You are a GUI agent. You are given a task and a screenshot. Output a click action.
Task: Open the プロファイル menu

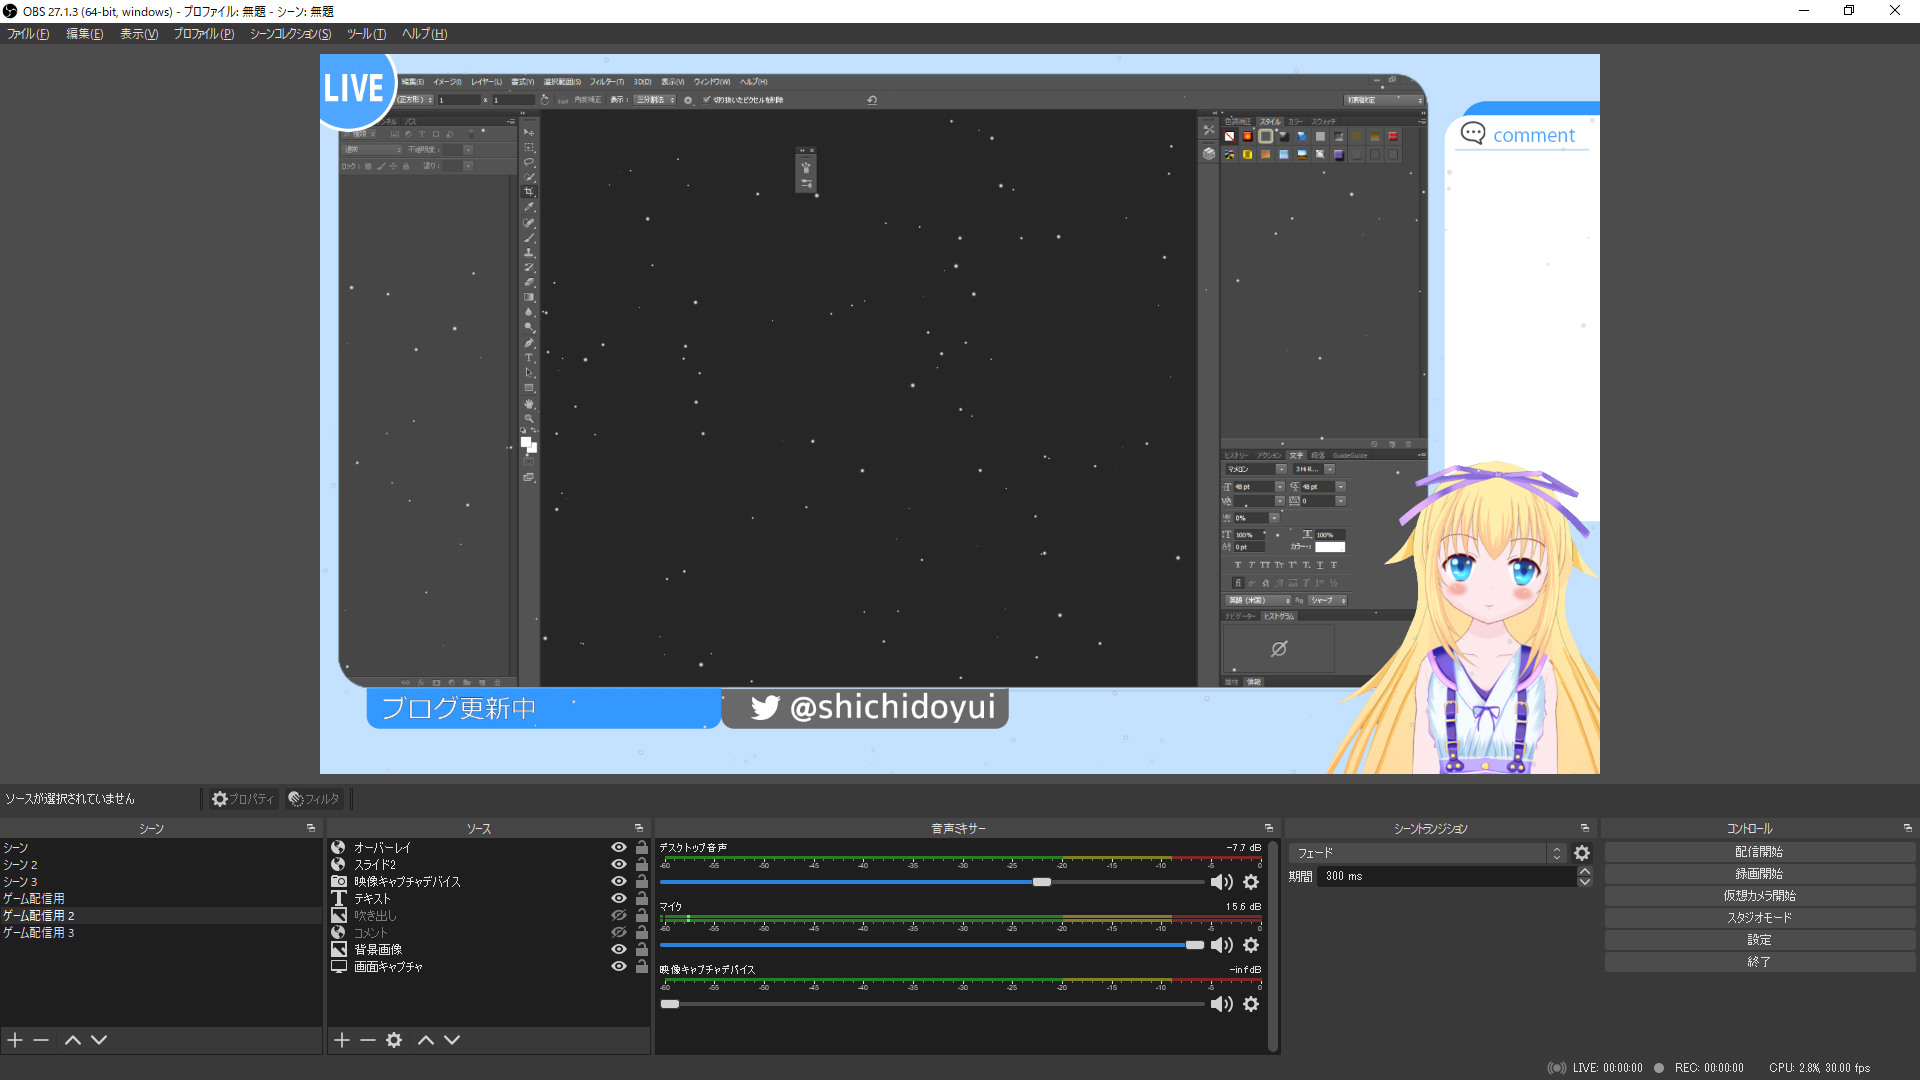(204, 34)
